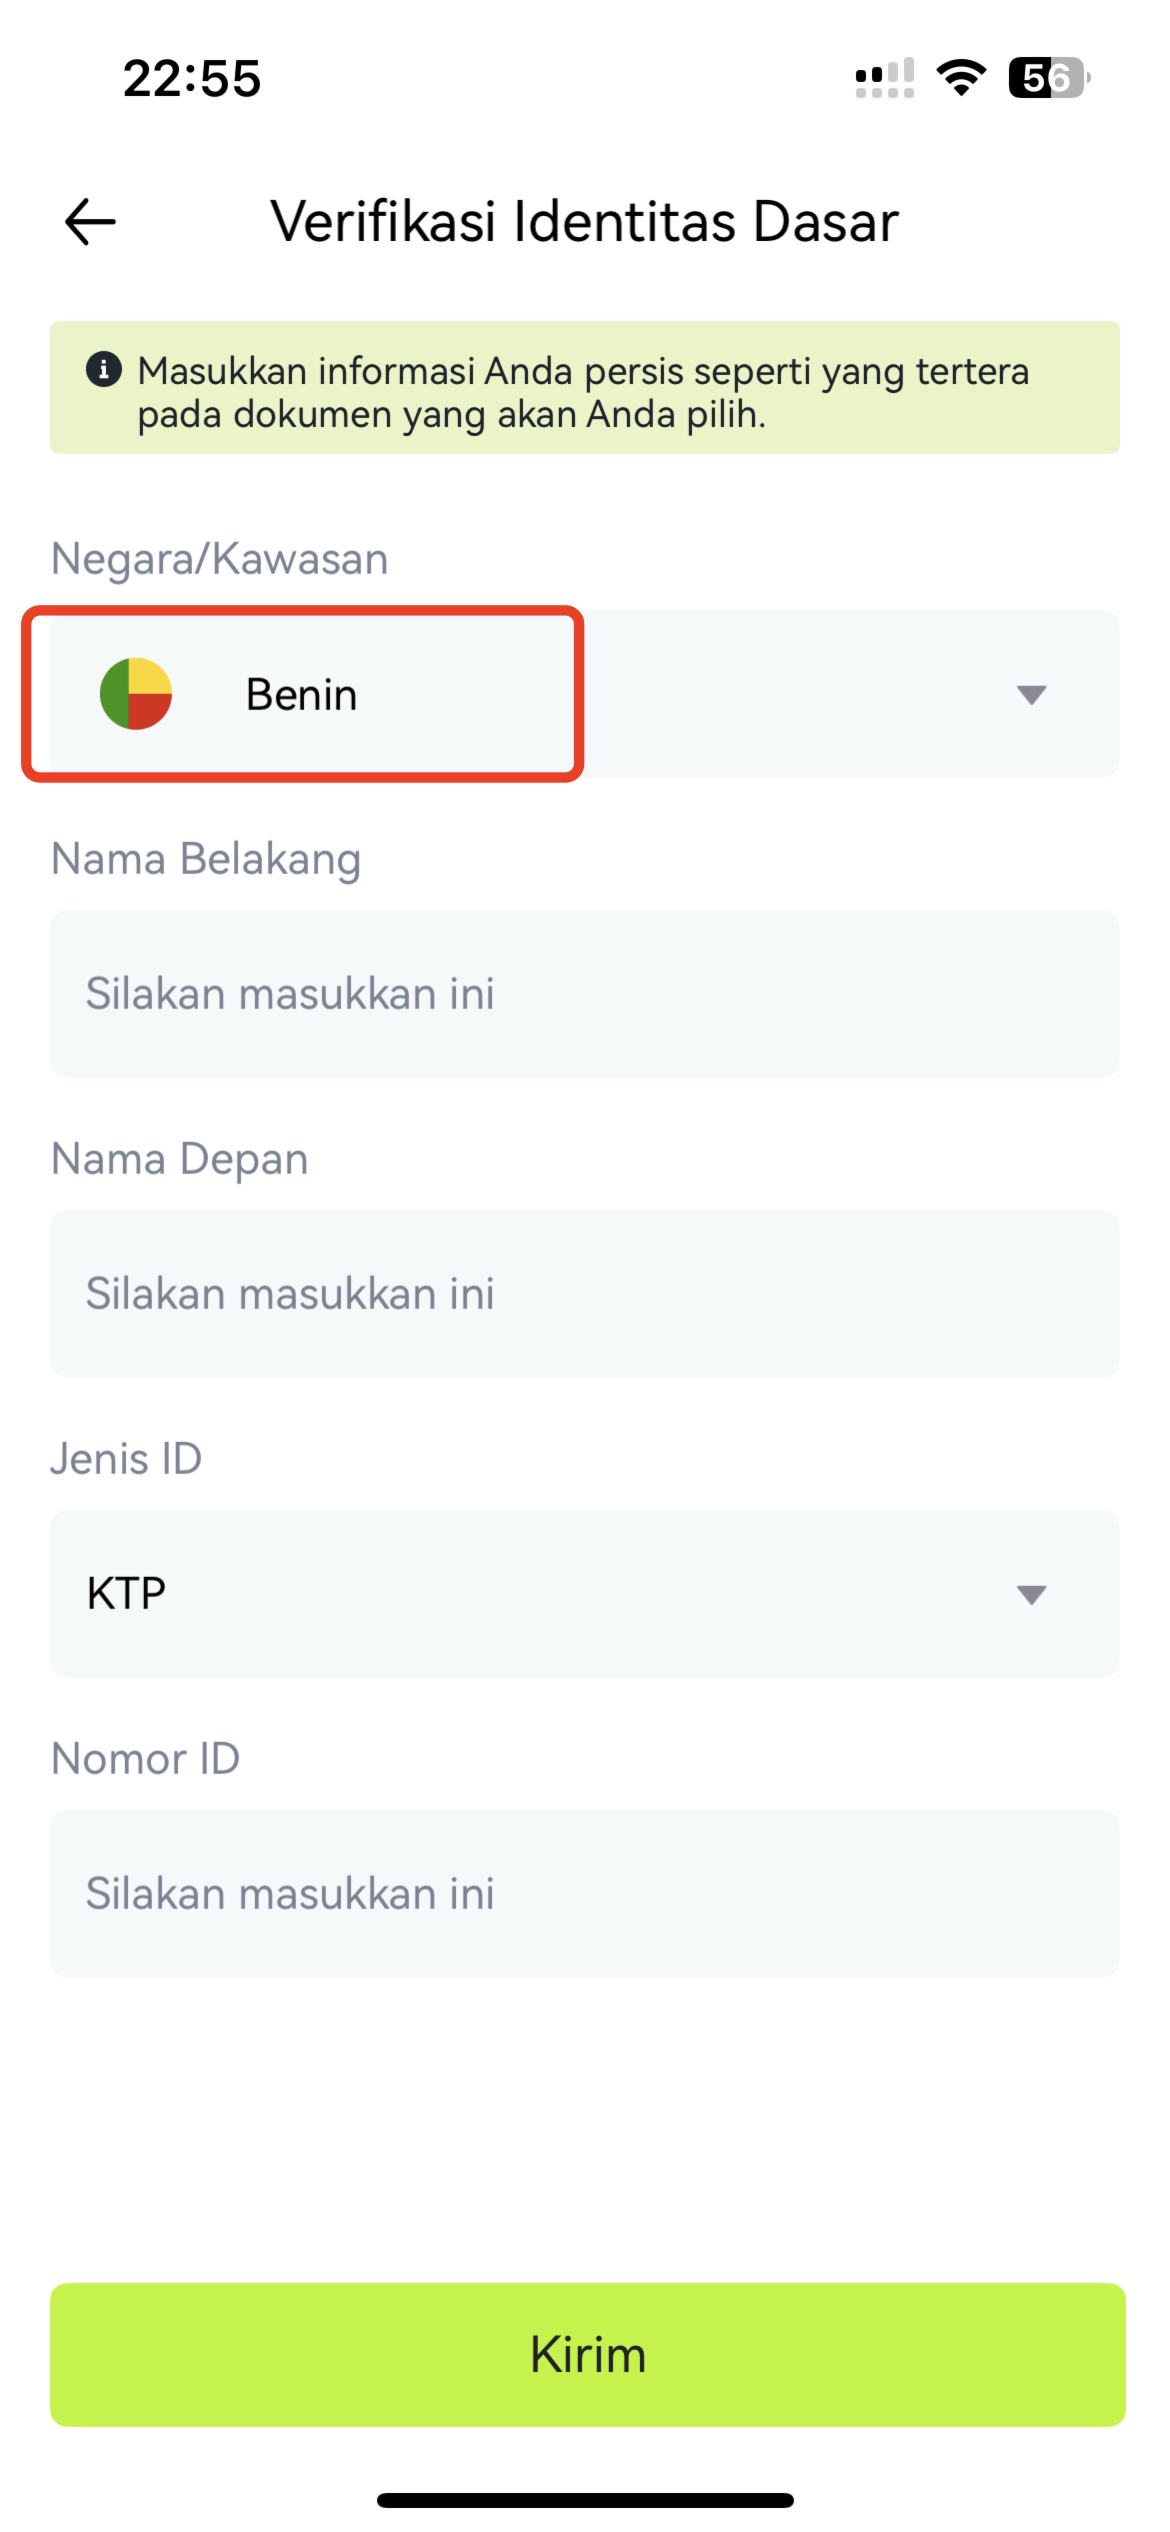The height and width of the screenshot is (2532, 1170).
Task: Tap the cellular signal bars icon
Action: pyautogui.click(x=884, y=78)
